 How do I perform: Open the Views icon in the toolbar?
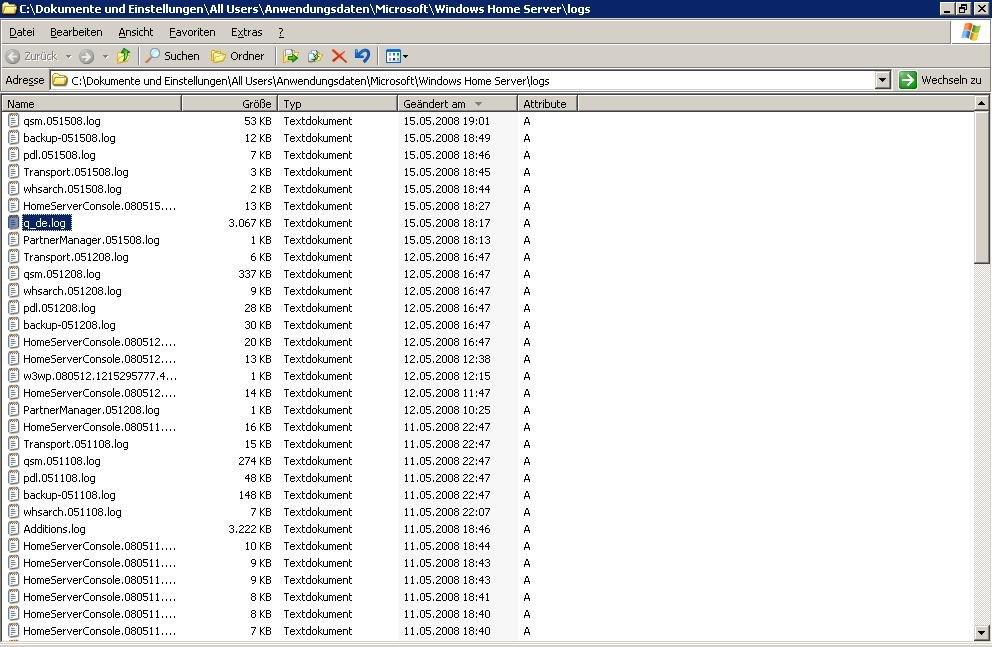point(393,56)
